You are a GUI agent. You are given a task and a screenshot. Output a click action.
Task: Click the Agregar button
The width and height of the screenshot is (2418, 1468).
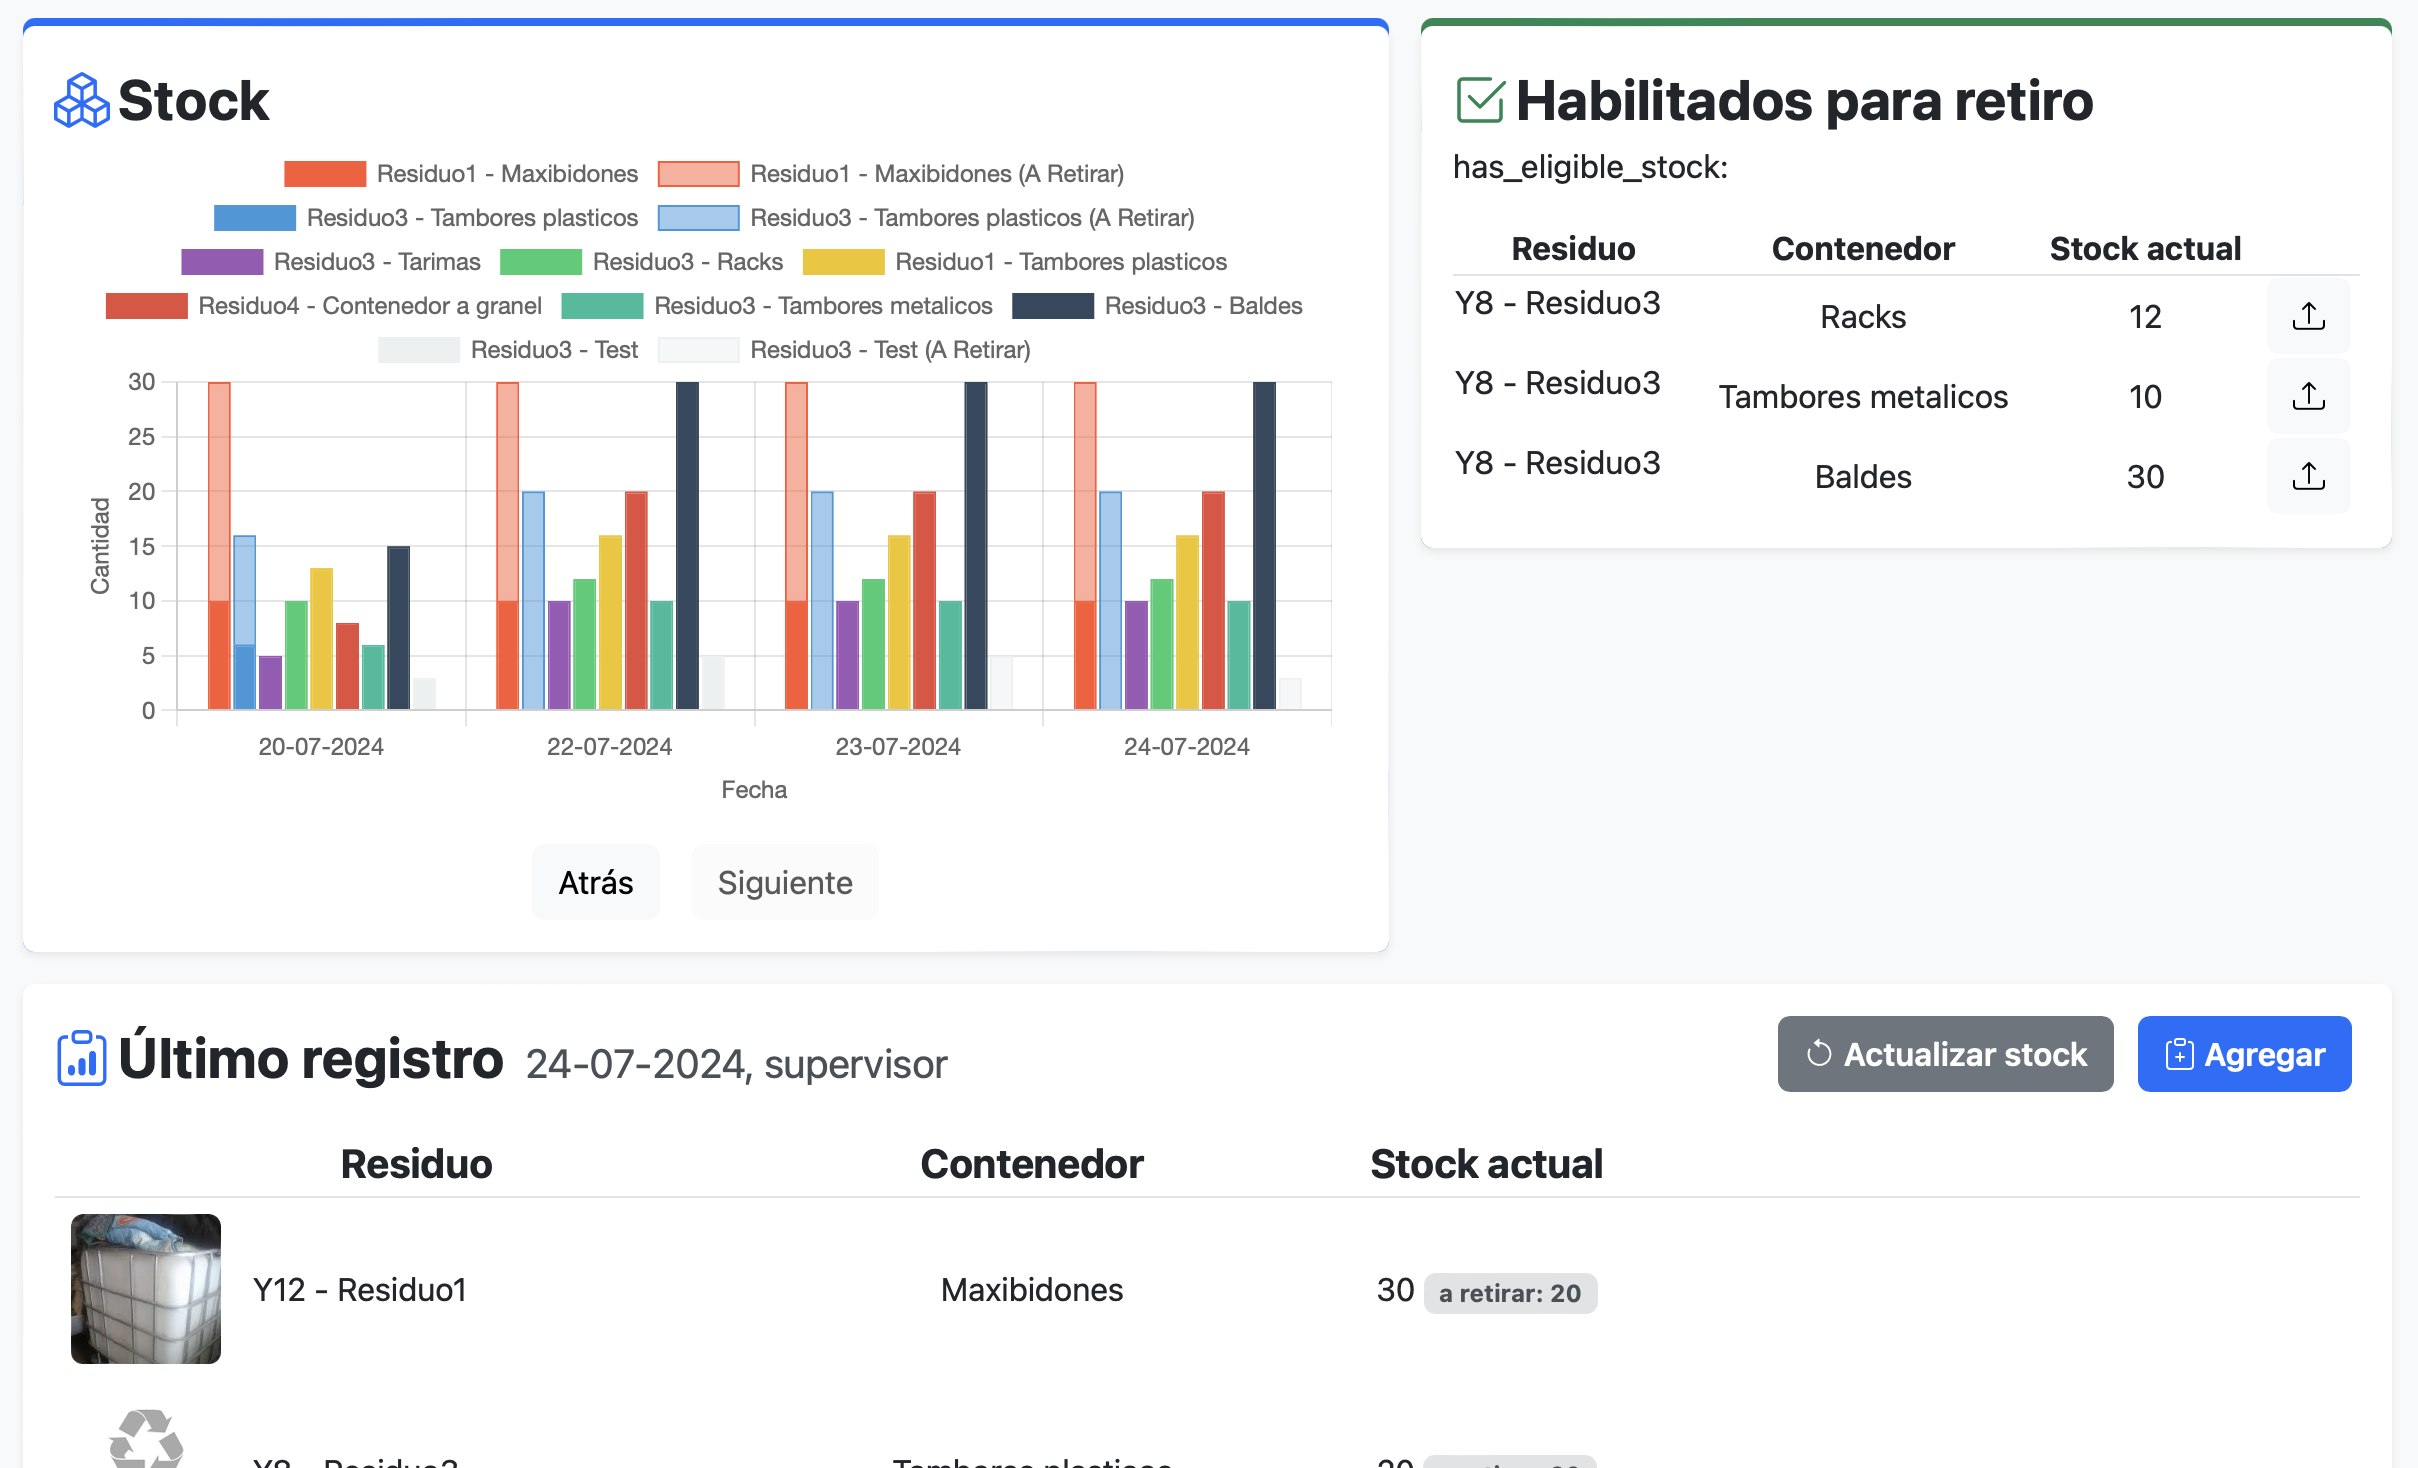[x=2244, y=1054]
